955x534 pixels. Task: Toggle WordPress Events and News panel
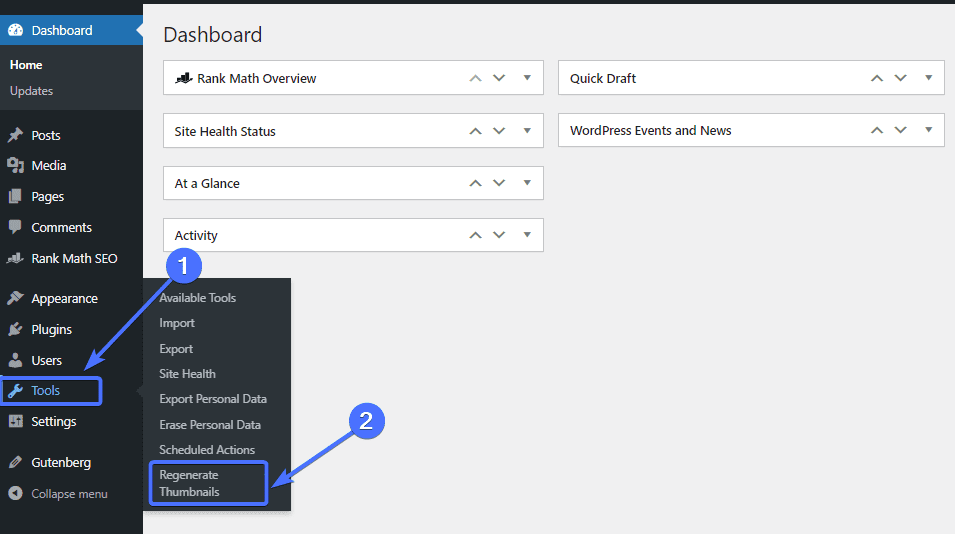point(928,130)
